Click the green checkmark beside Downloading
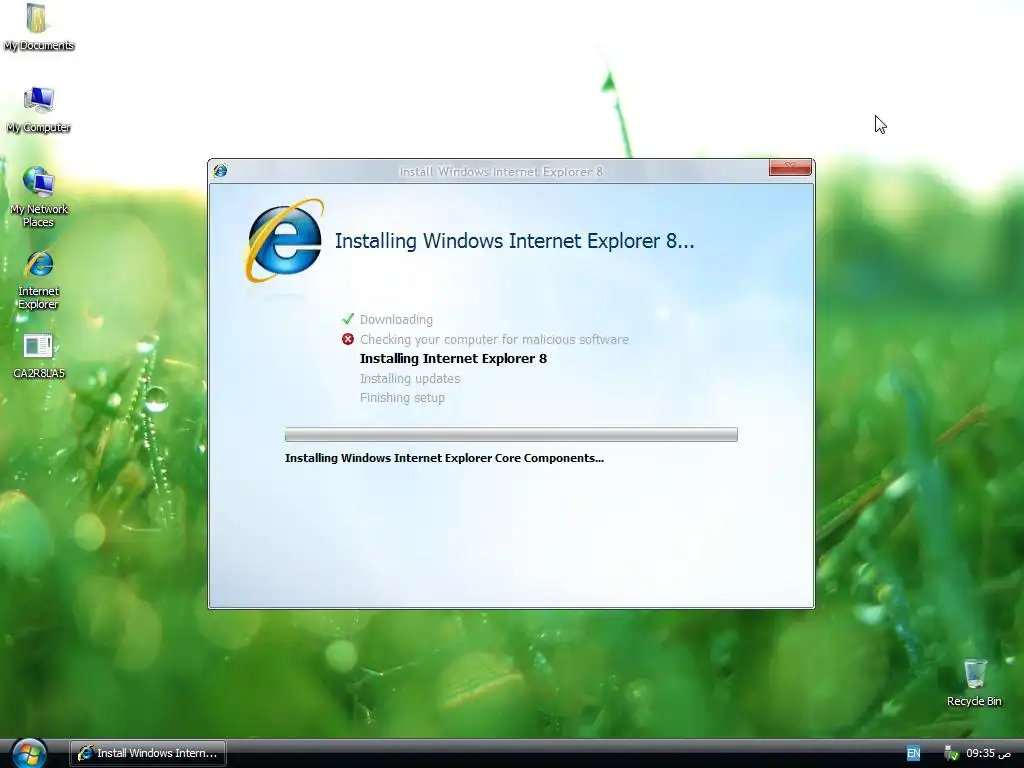The width and height of the screenshot is (1024, 768). tap(347, 319)
